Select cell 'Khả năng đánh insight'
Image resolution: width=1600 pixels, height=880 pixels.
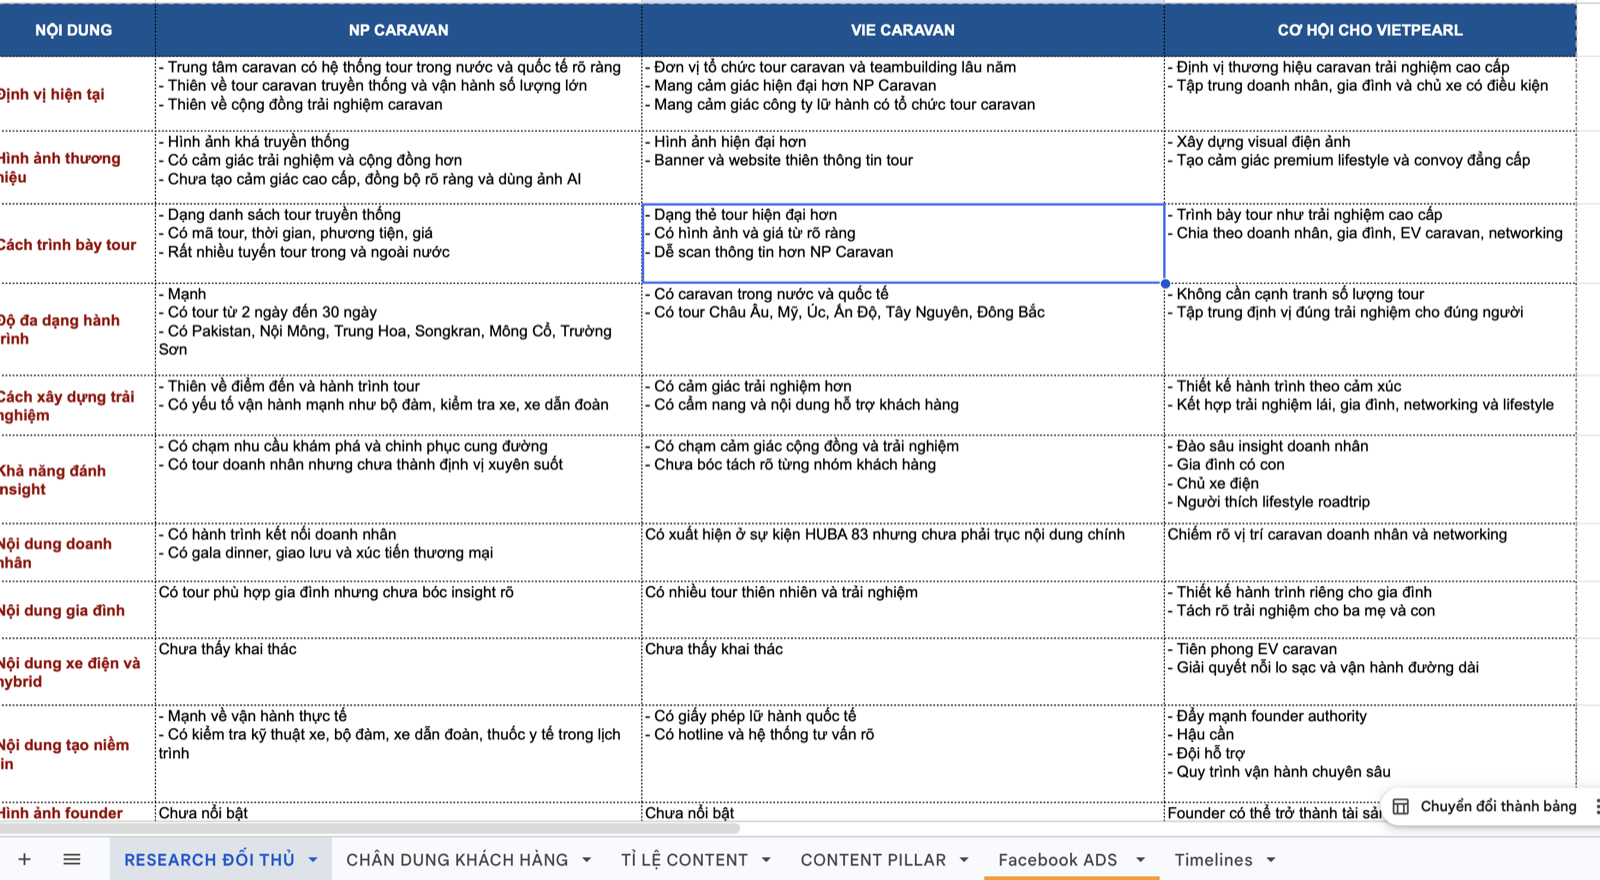coord(77,479)
